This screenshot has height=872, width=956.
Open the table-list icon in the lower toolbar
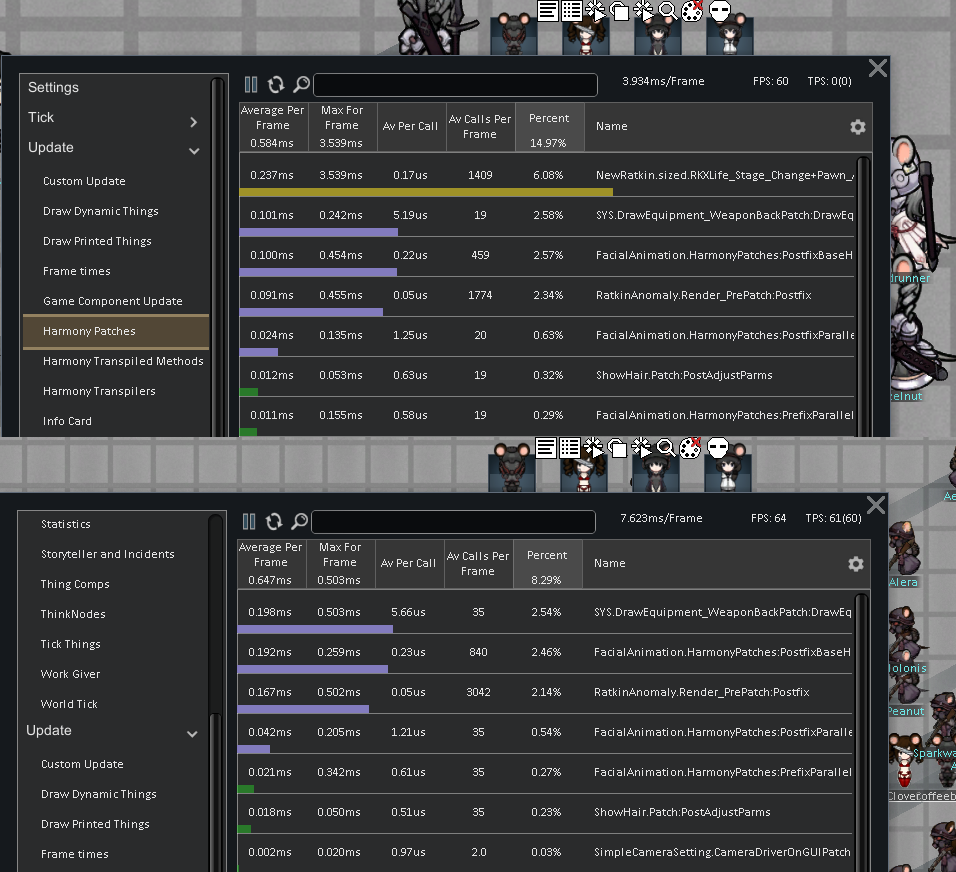[x=569, y=448]
